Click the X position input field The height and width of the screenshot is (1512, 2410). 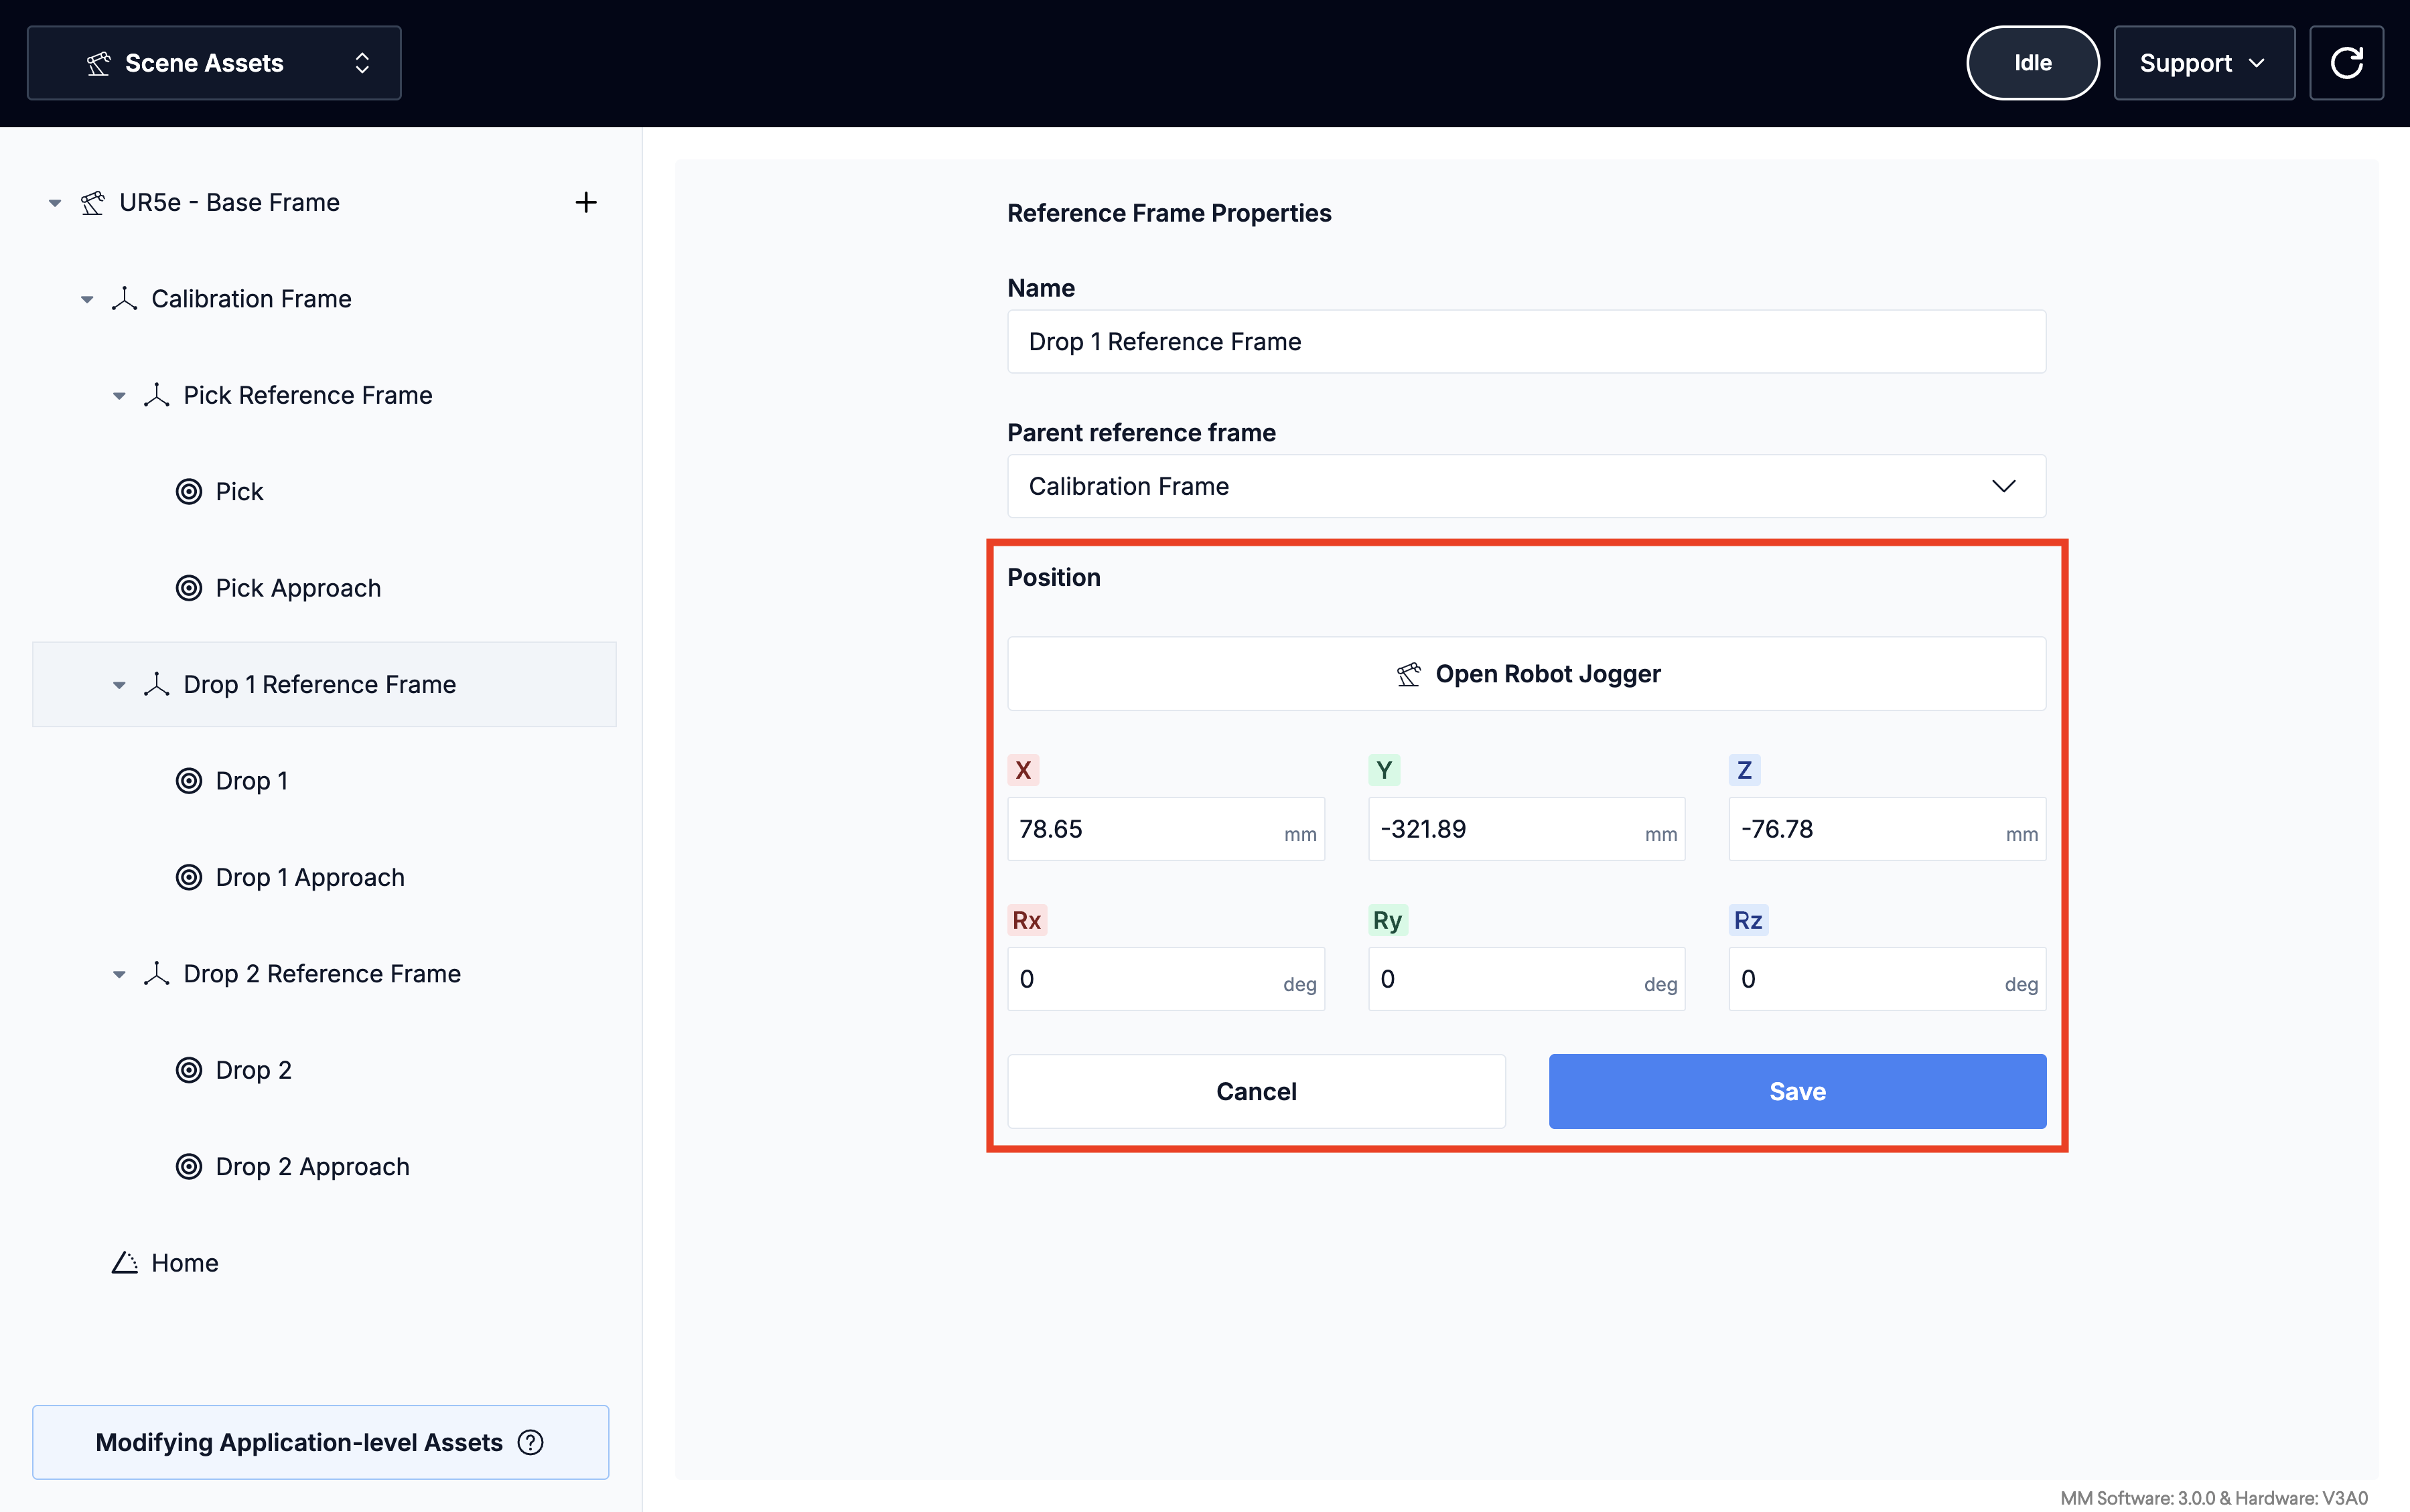click(1166, 829)
